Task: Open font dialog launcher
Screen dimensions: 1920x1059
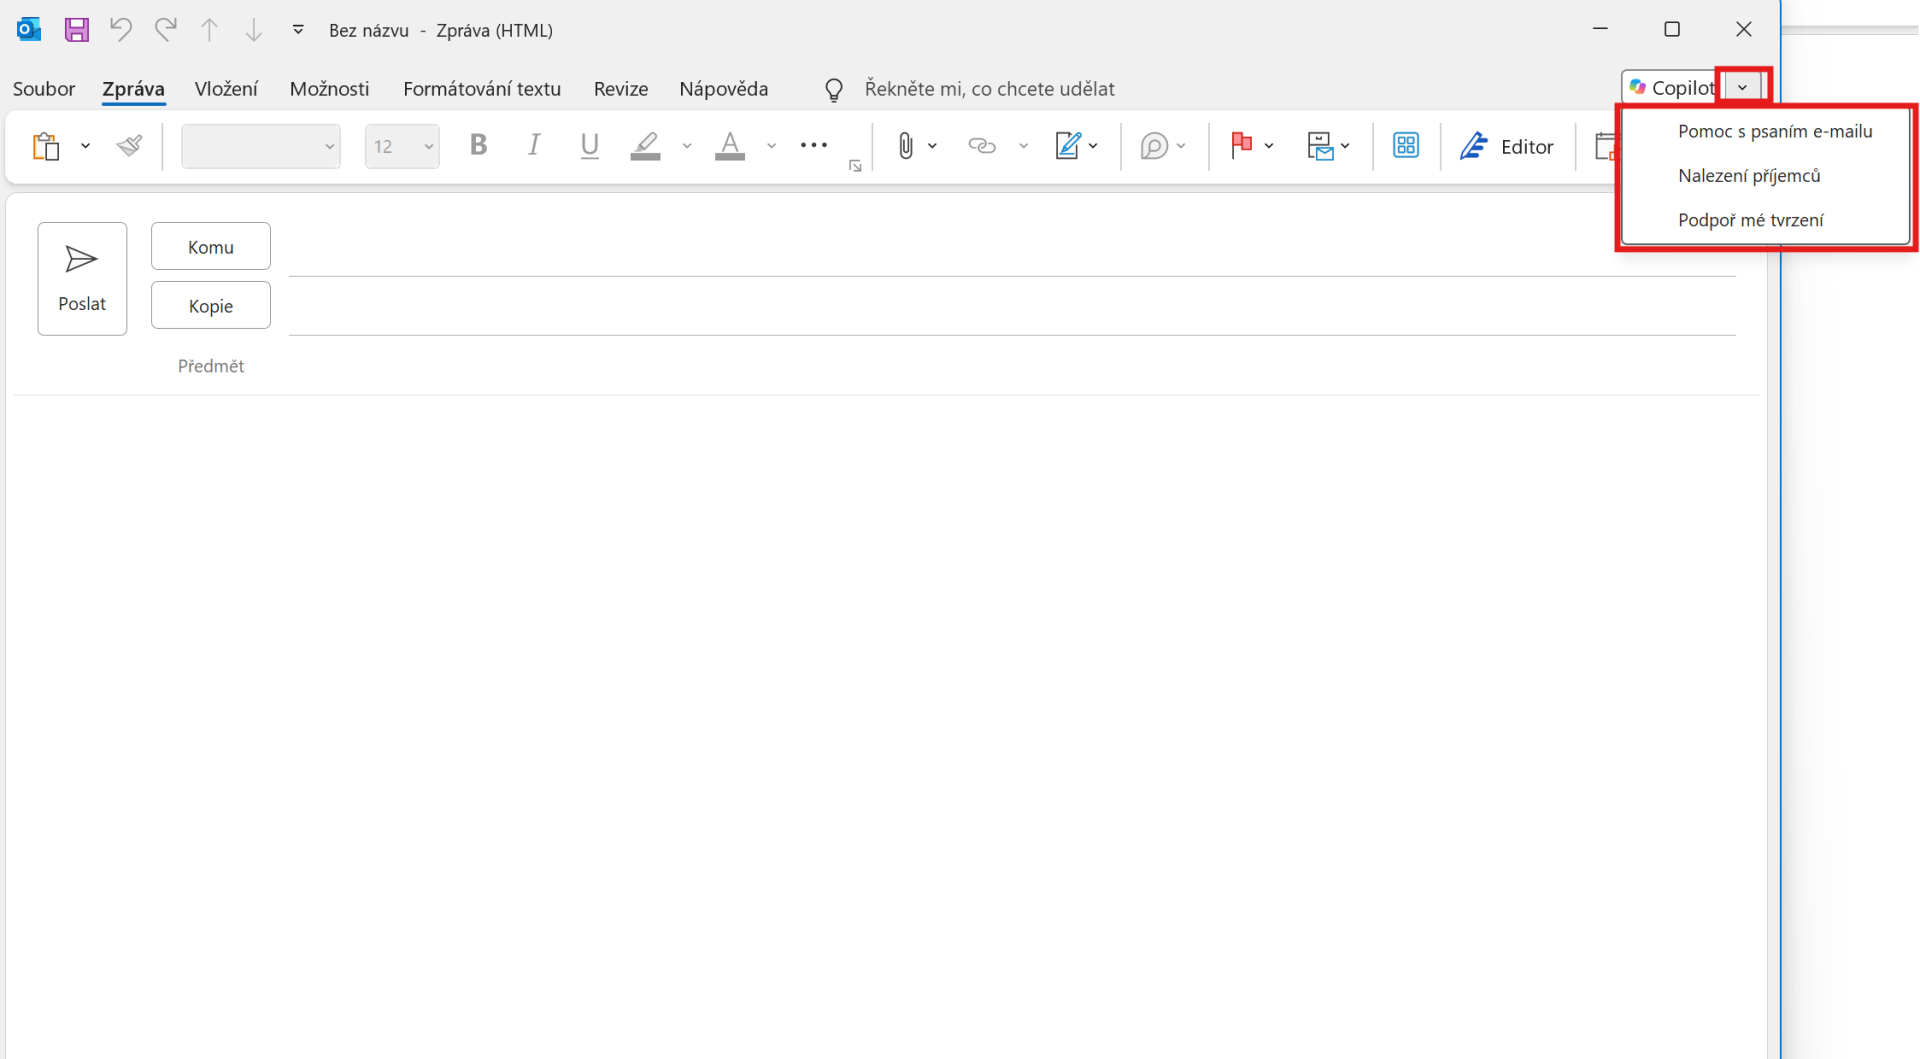Action: [x=855, y=166]
